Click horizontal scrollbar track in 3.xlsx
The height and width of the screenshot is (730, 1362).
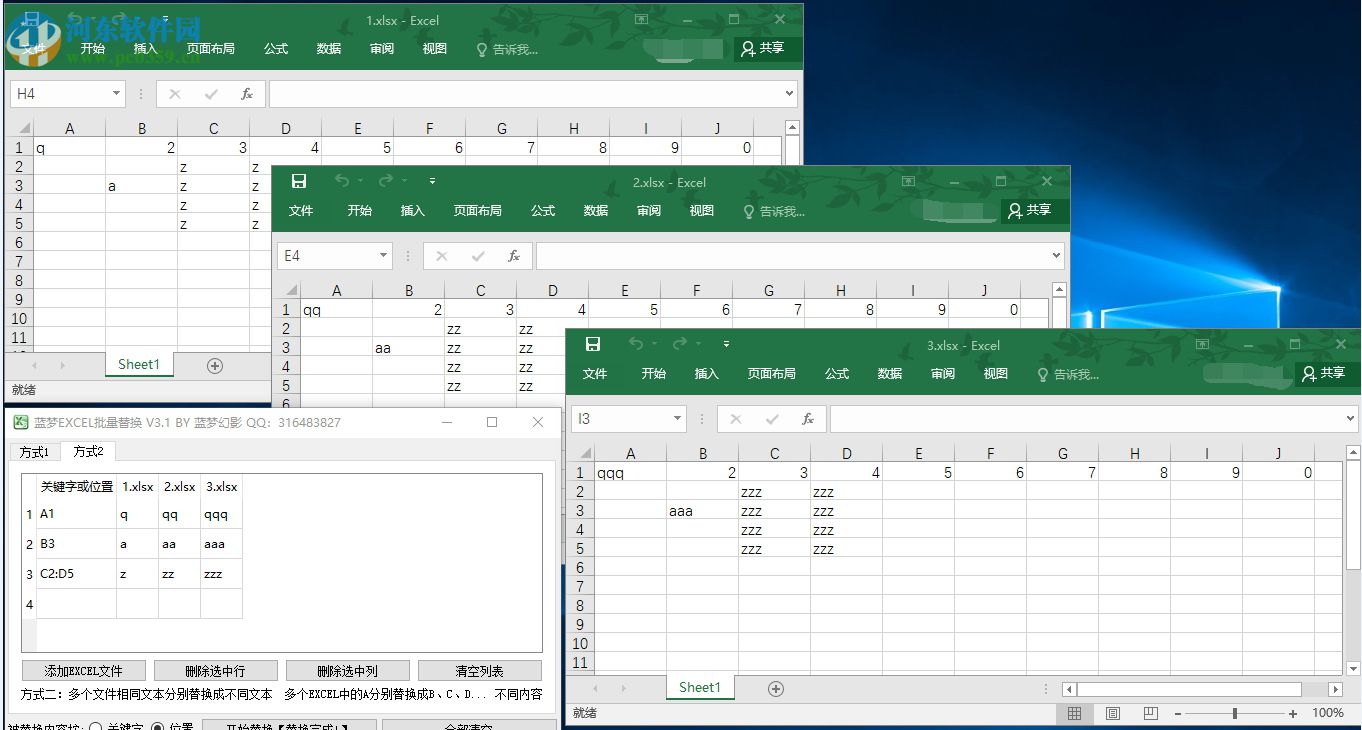tap(1202, 689)
